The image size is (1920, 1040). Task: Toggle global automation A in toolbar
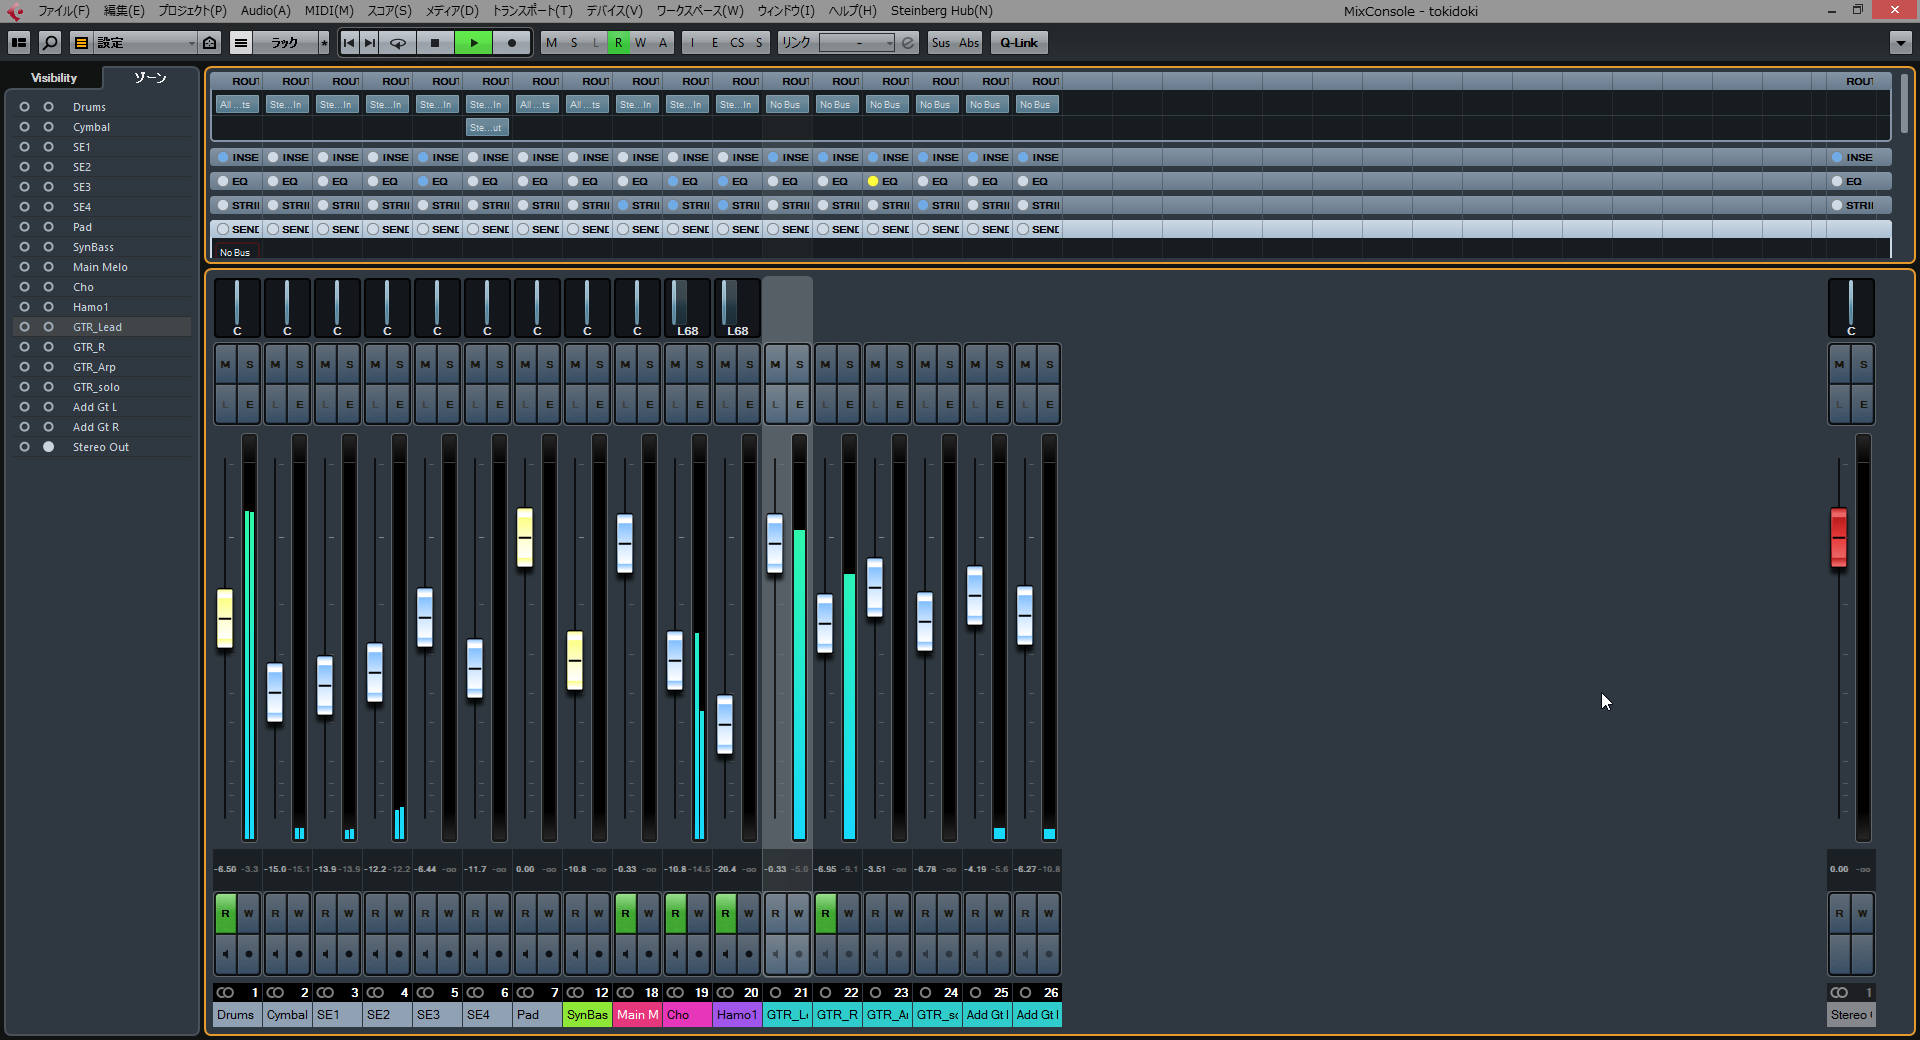pos(663,43)
